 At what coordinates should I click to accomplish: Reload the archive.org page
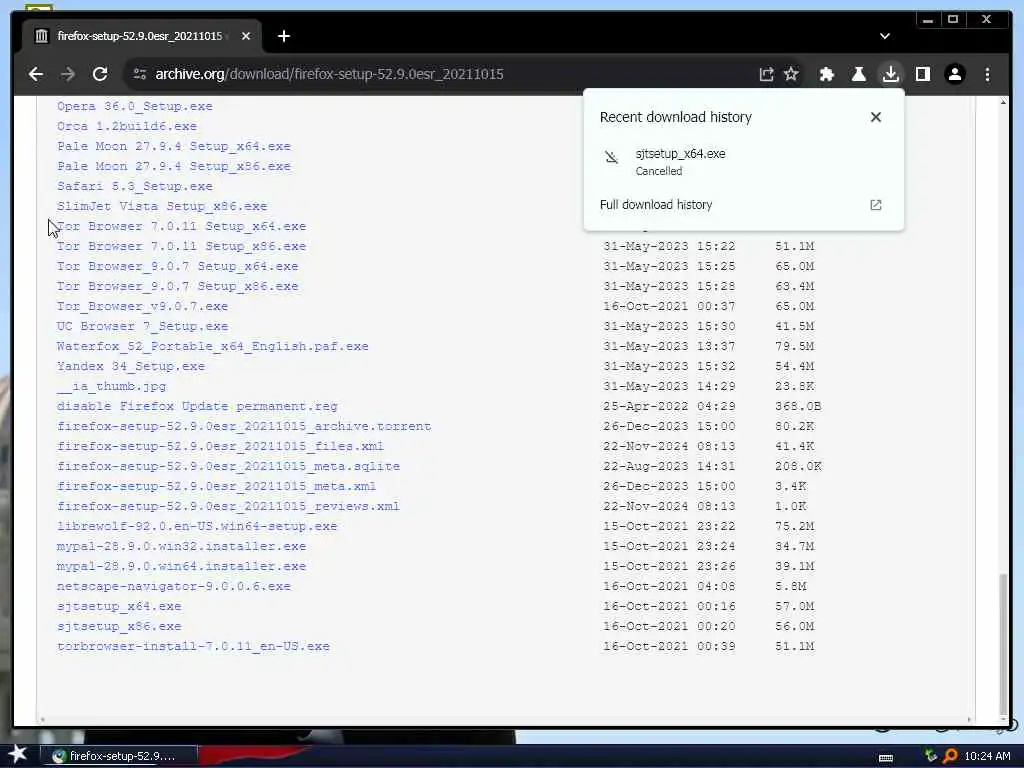pyautogui.click(x=100, y=74)
